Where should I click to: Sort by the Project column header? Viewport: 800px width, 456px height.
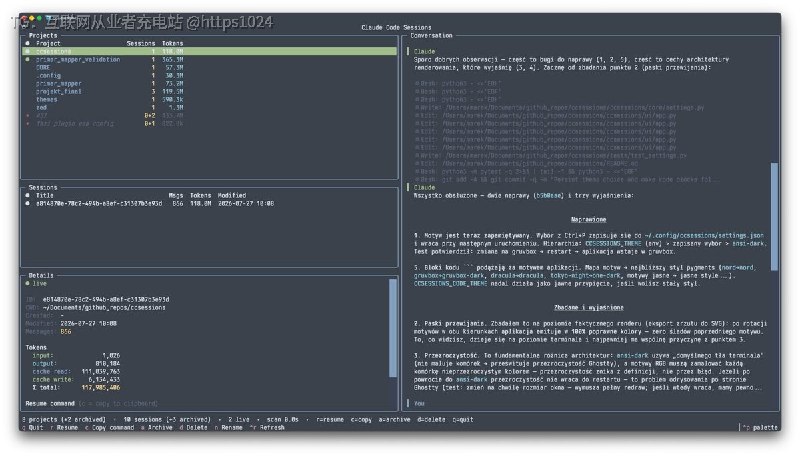(48, 44)
